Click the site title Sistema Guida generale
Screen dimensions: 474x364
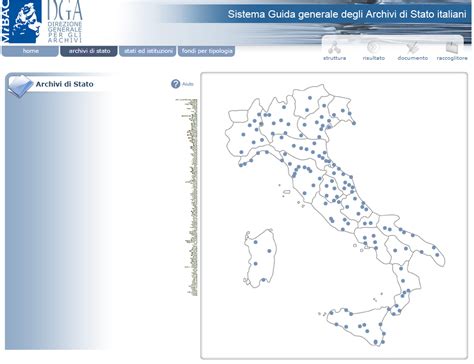pos(347,14)
